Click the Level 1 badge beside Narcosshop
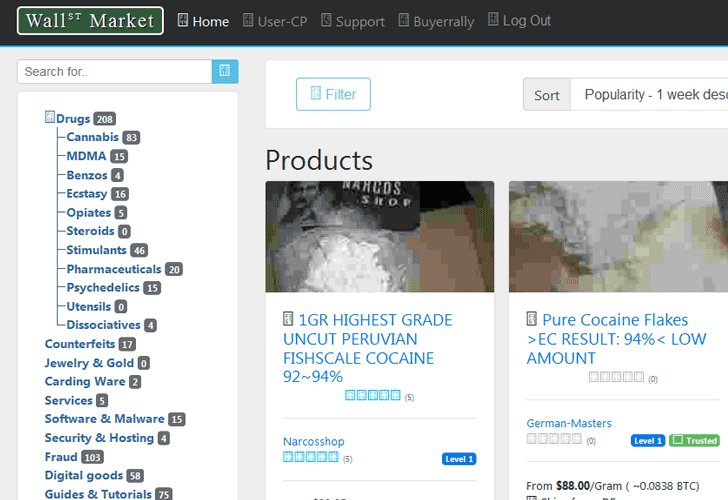The image size is (728, 500). 459,459
